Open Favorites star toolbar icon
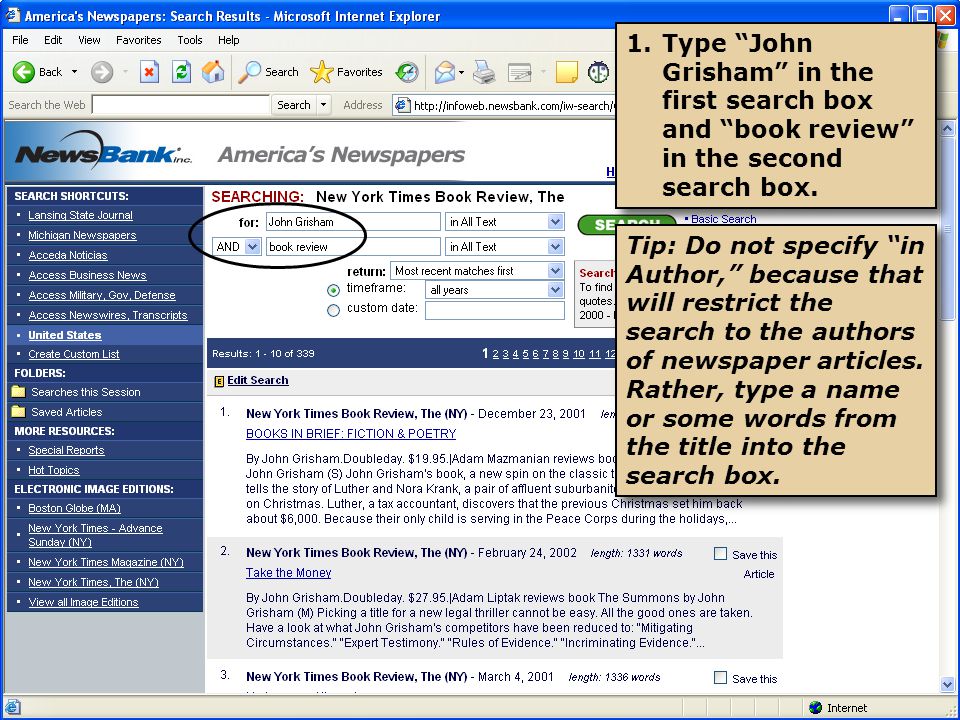The height and width of the screenshot is (720, 960). tap(321, 72)
